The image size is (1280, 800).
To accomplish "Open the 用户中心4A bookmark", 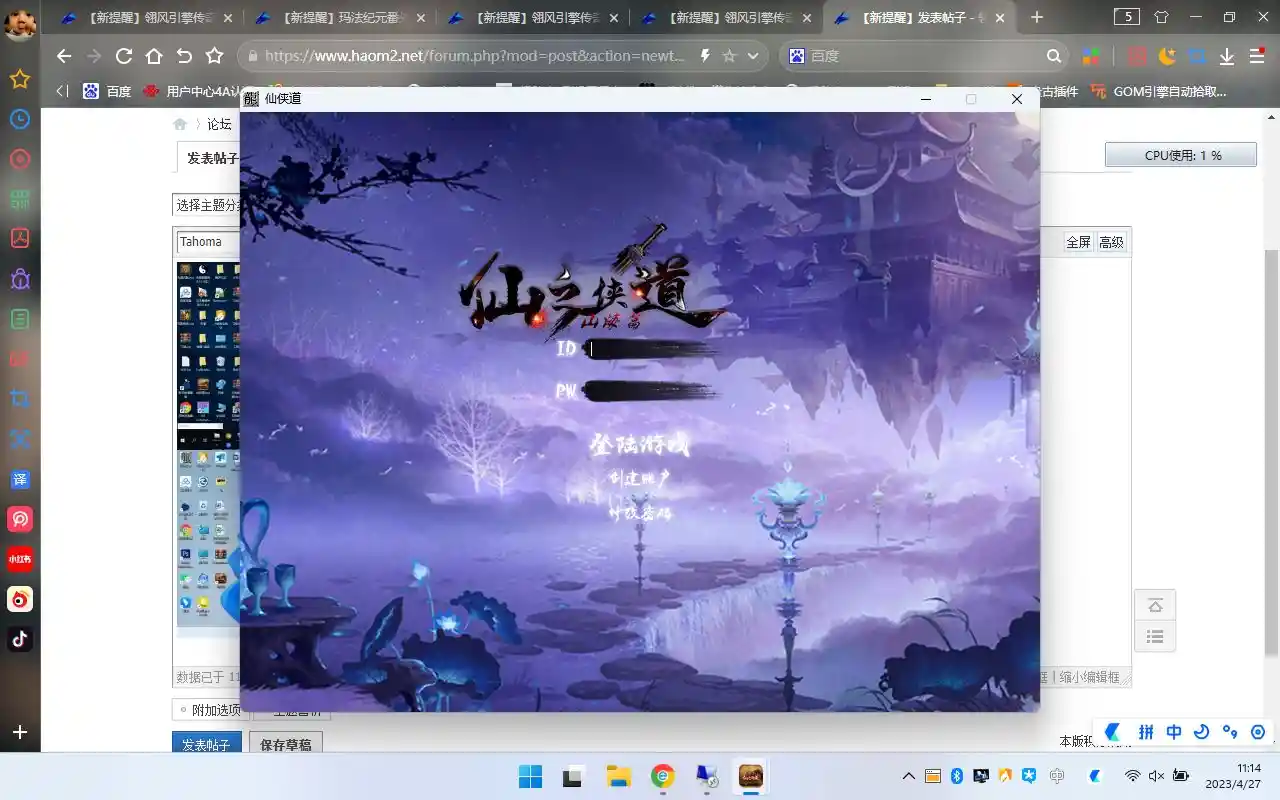I will (x=191, y=91).
